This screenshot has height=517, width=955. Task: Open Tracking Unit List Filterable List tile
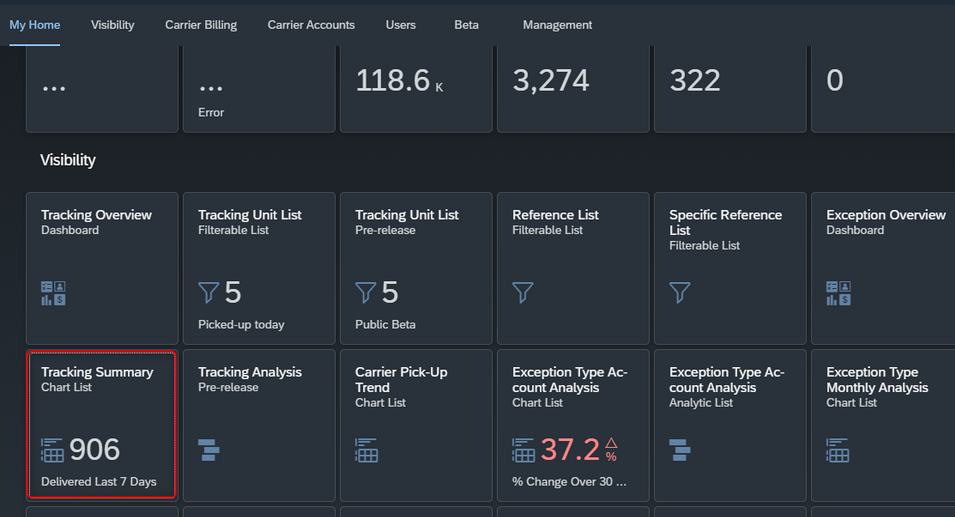(259, 269)
